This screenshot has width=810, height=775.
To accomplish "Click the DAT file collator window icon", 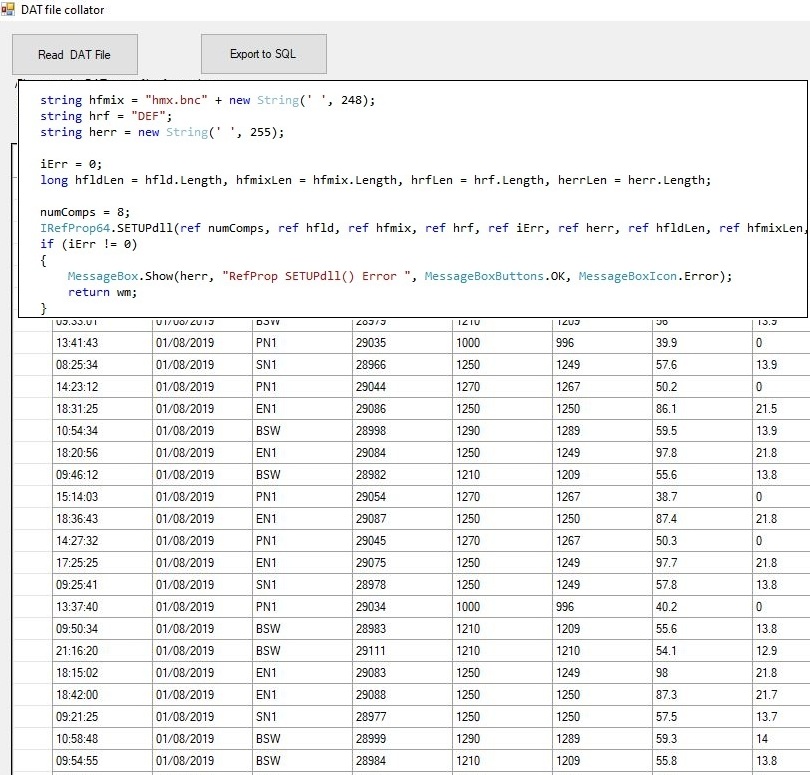I will [9, 9].
